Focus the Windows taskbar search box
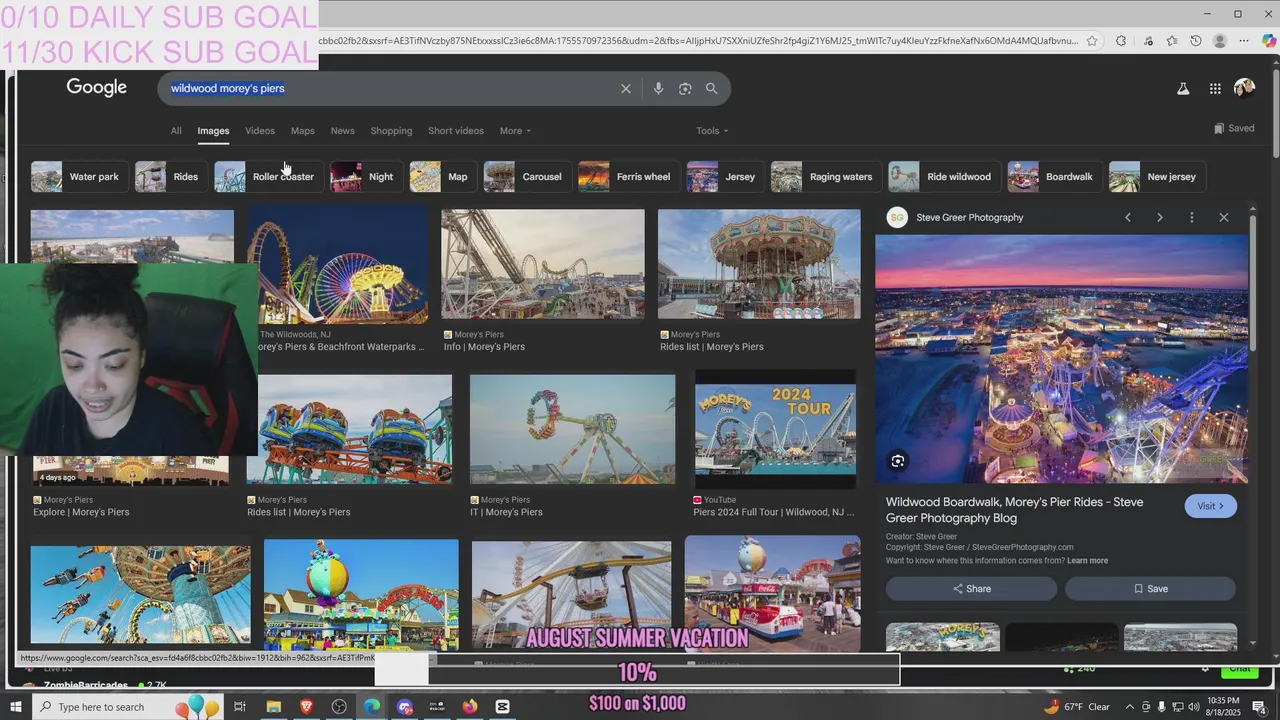 point(128,707)
